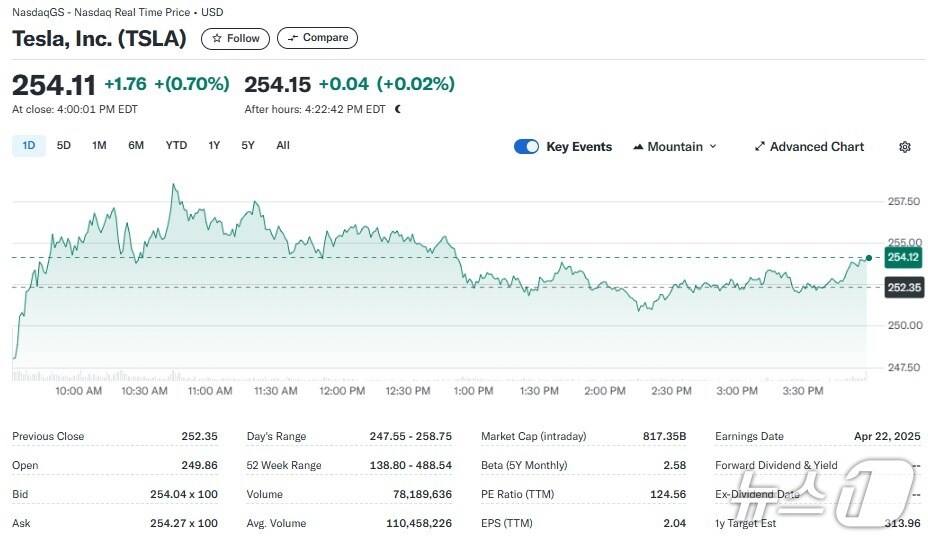This screenshot has height=541, width=928.
Task: Click the star icon in Follow button
Action: [x=217, y=38]
